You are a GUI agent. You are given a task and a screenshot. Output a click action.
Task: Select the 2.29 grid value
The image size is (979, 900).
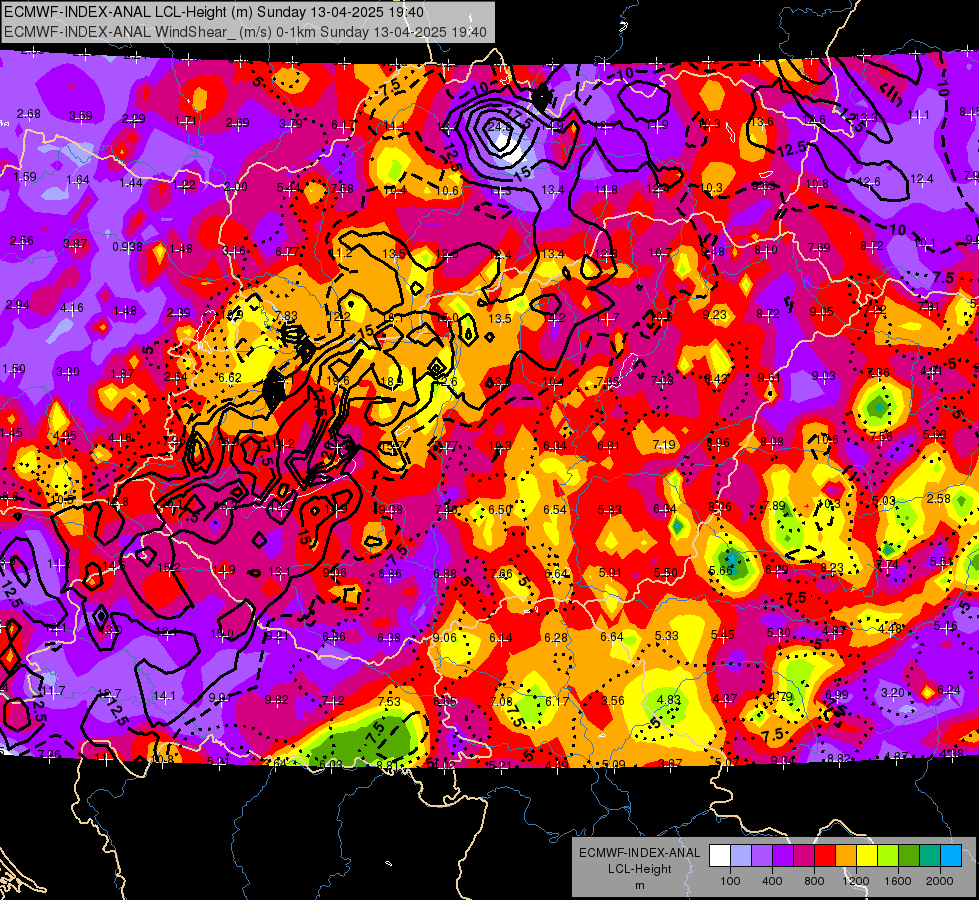[134, 119]
